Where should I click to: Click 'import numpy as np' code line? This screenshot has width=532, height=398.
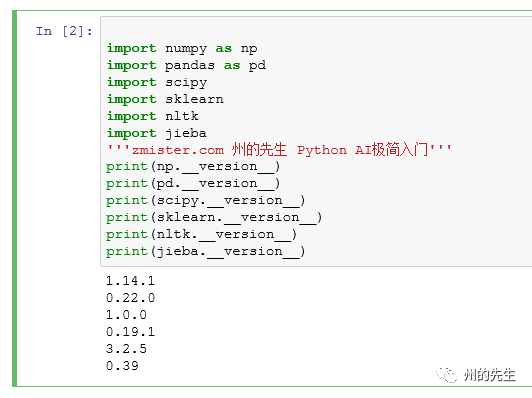pos(182,49)
